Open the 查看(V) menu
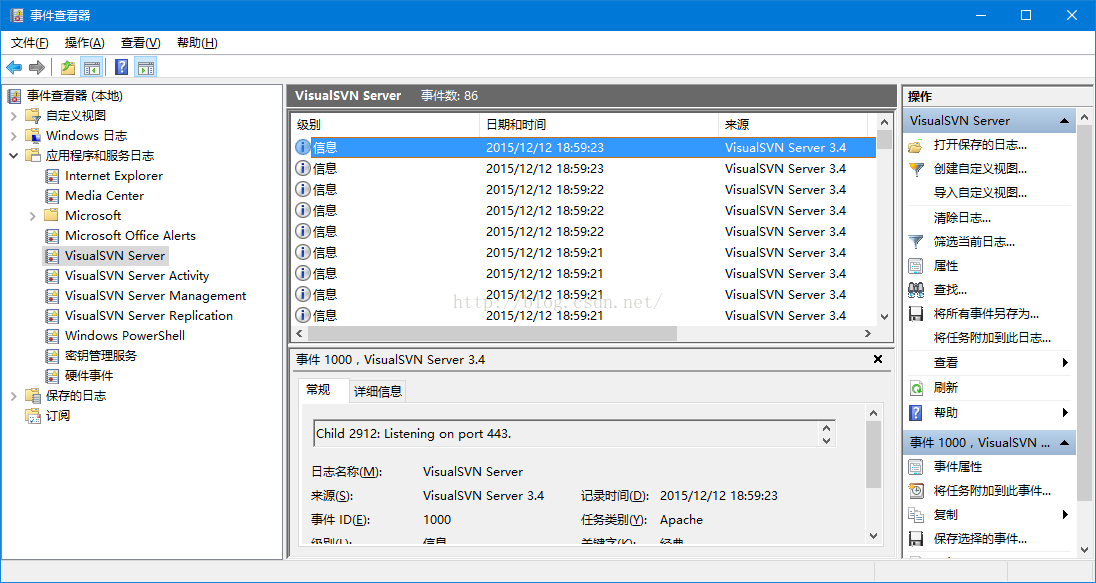The width and height of the screenshot is (1096, 583). (140, 43)
